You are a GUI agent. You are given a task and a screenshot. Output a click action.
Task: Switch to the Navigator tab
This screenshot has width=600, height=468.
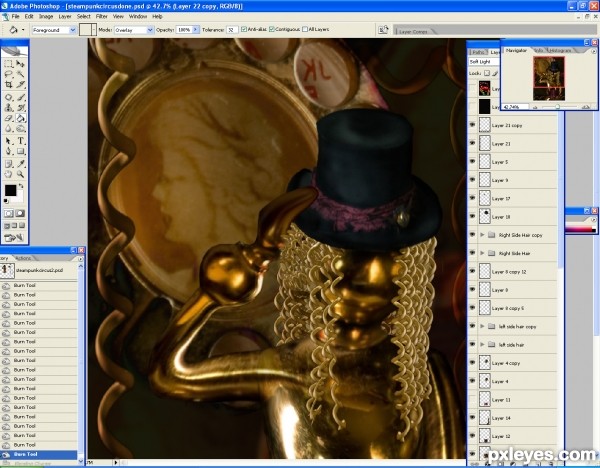click(x=516, y=50)
